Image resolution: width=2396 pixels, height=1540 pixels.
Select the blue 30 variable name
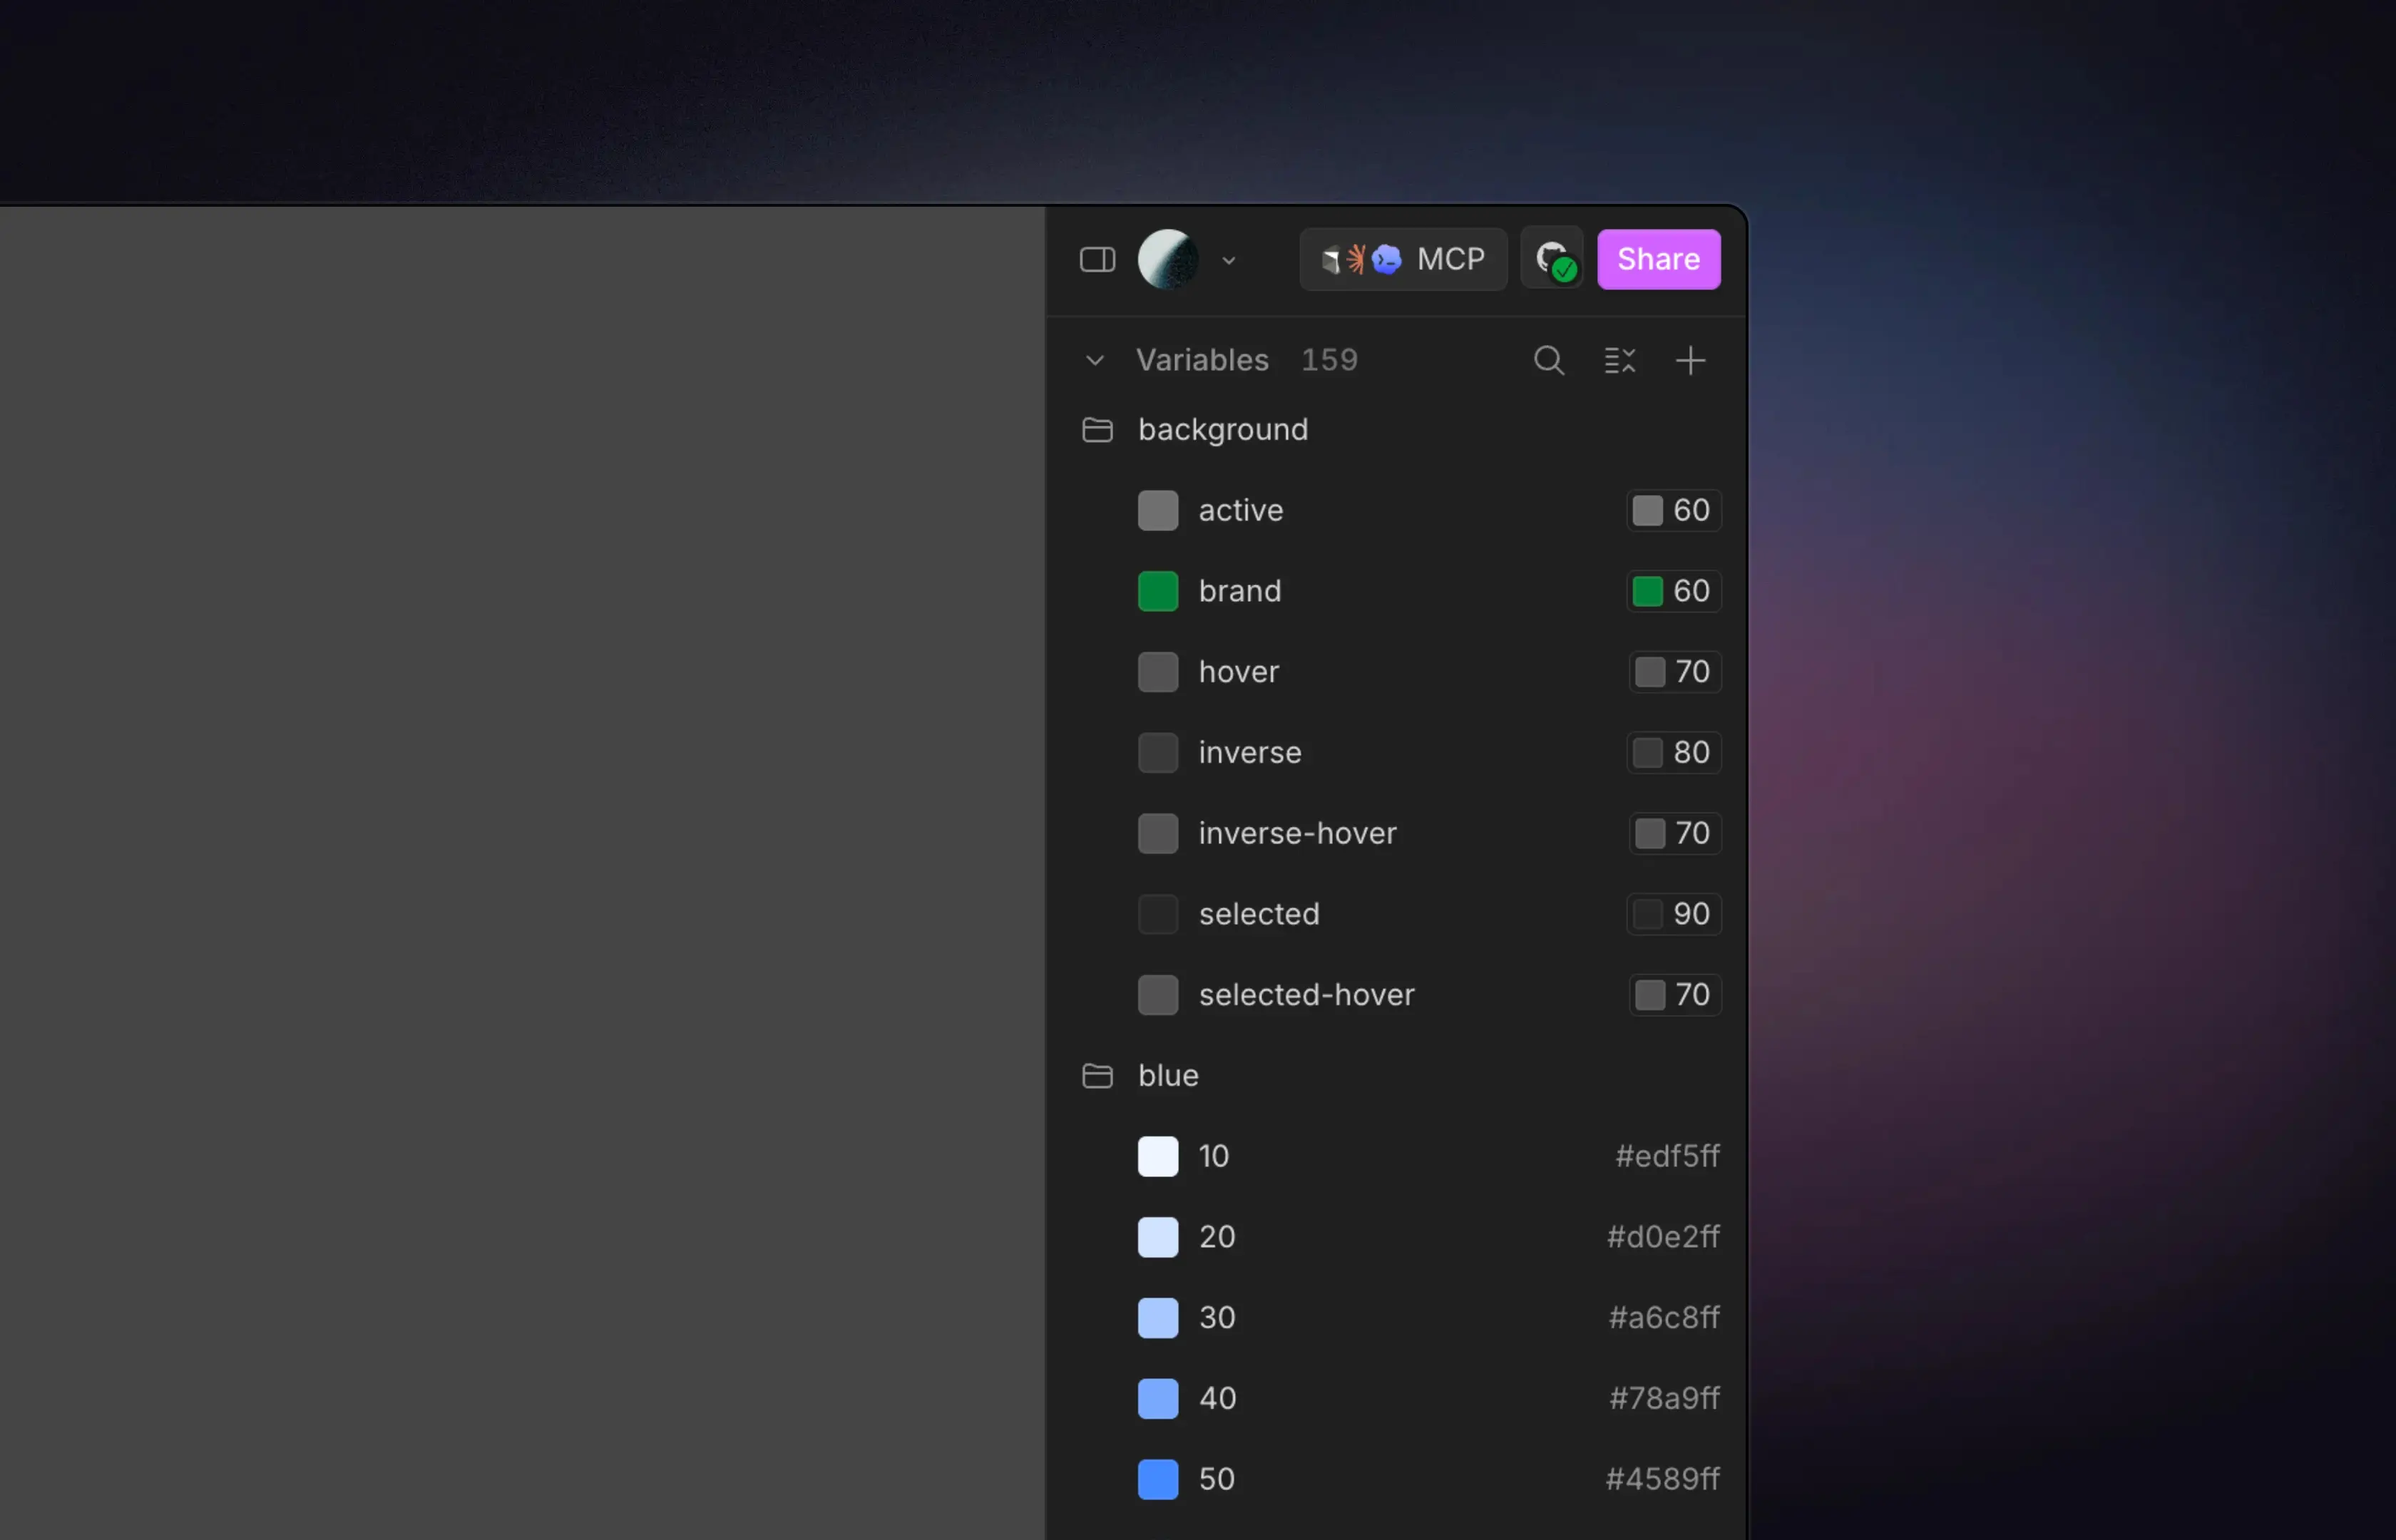pos(1216,1318)
